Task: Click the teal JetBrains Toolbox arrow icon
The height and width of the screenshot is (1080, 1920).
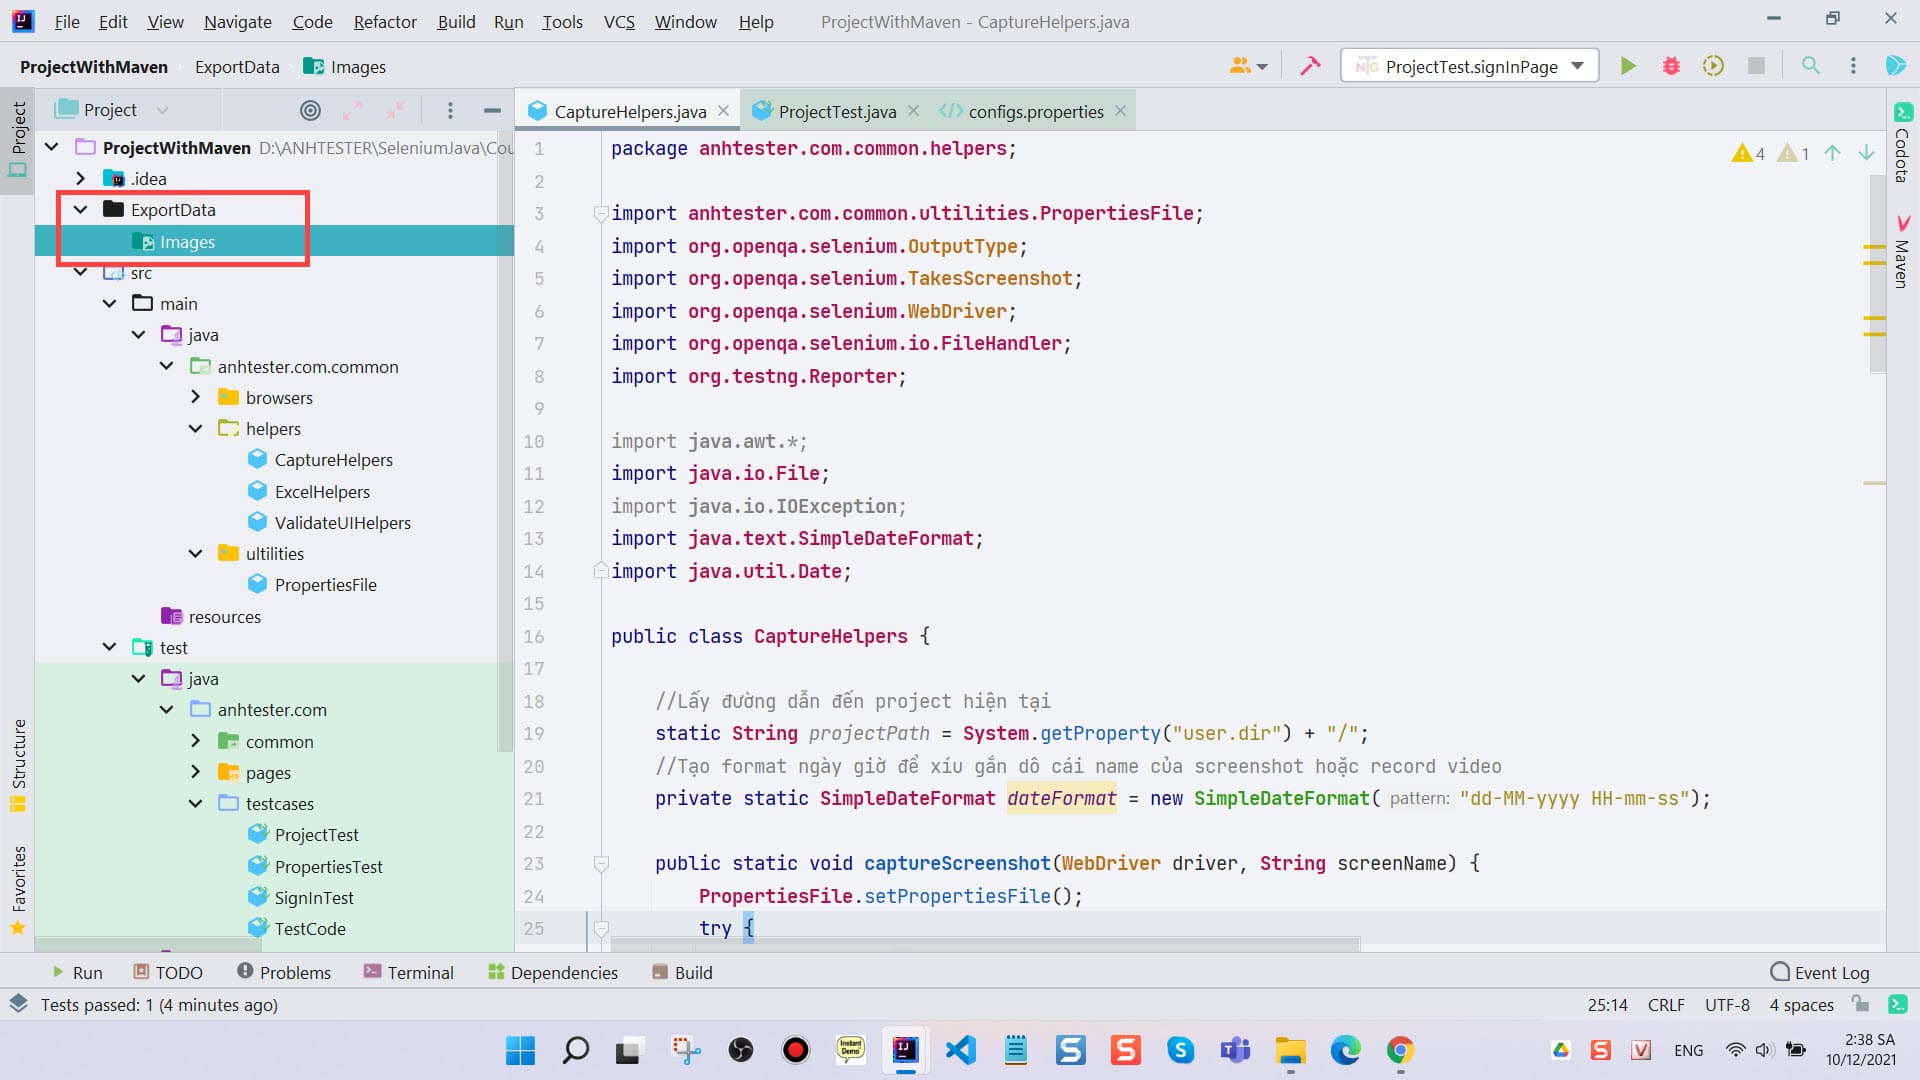Action: click(x=1895, y=66)
